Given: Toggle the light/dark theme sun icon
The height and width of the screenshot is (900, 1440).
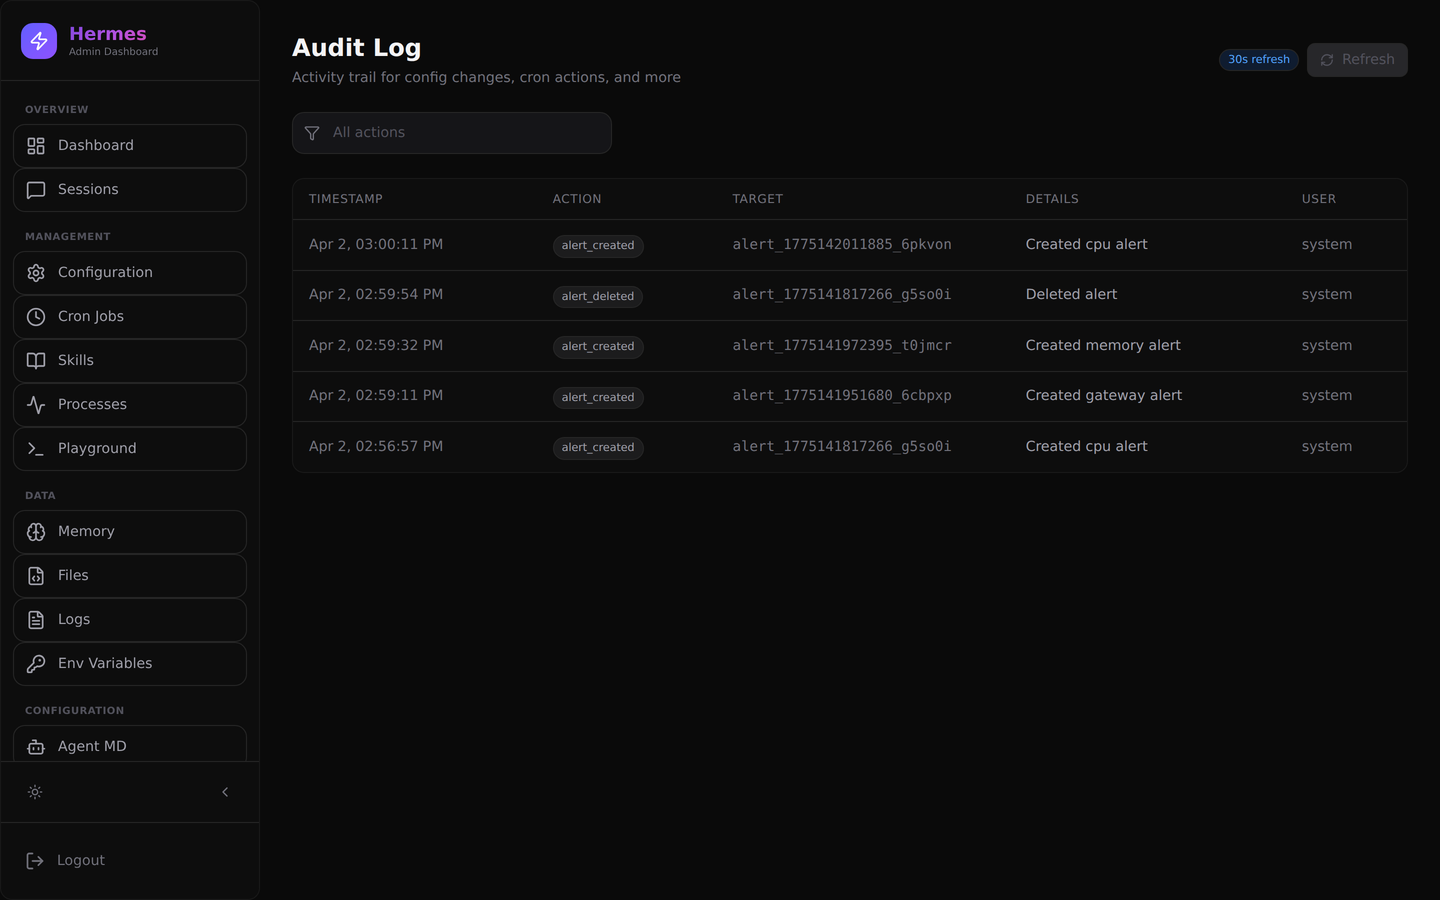Looking at the screenshot, I should pos(35,792).
